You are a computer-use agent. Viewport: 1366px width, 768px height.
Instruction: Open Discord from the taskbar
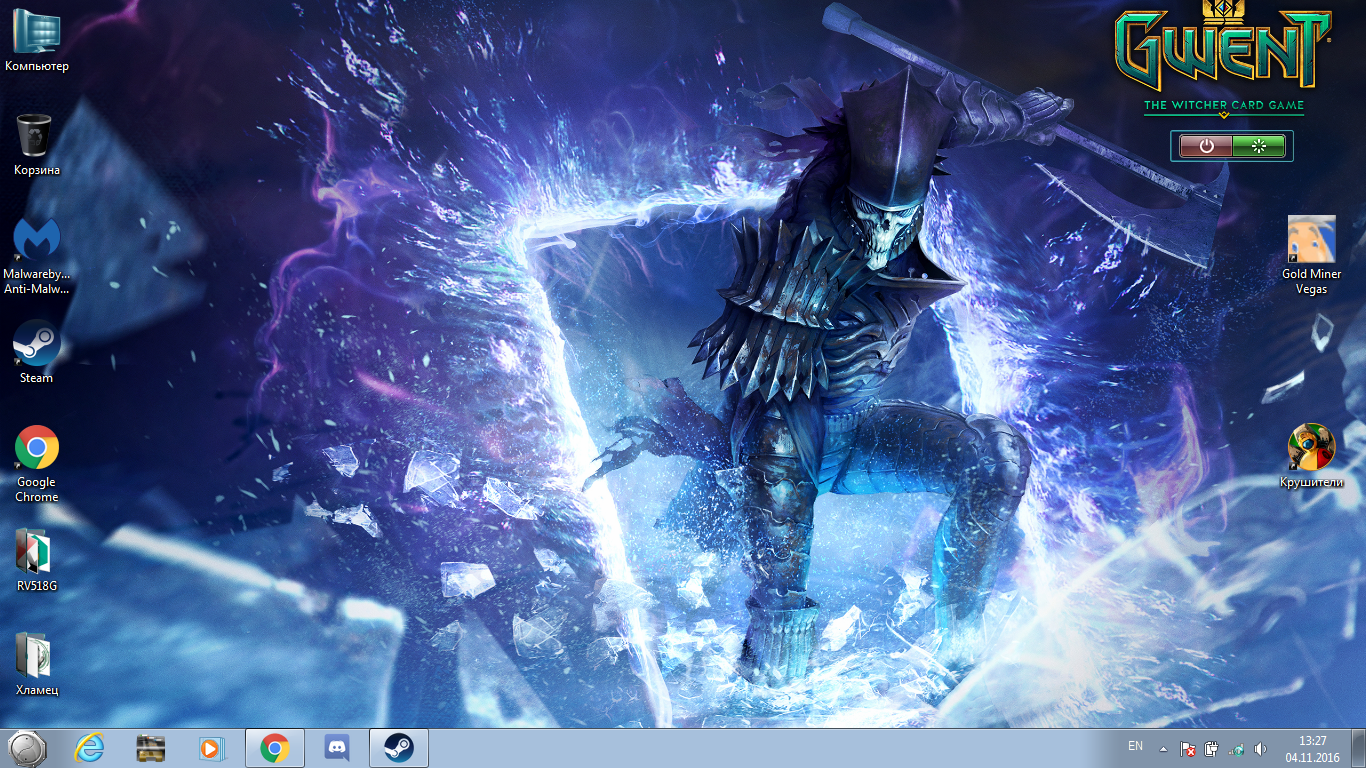(x=337, y=748)
